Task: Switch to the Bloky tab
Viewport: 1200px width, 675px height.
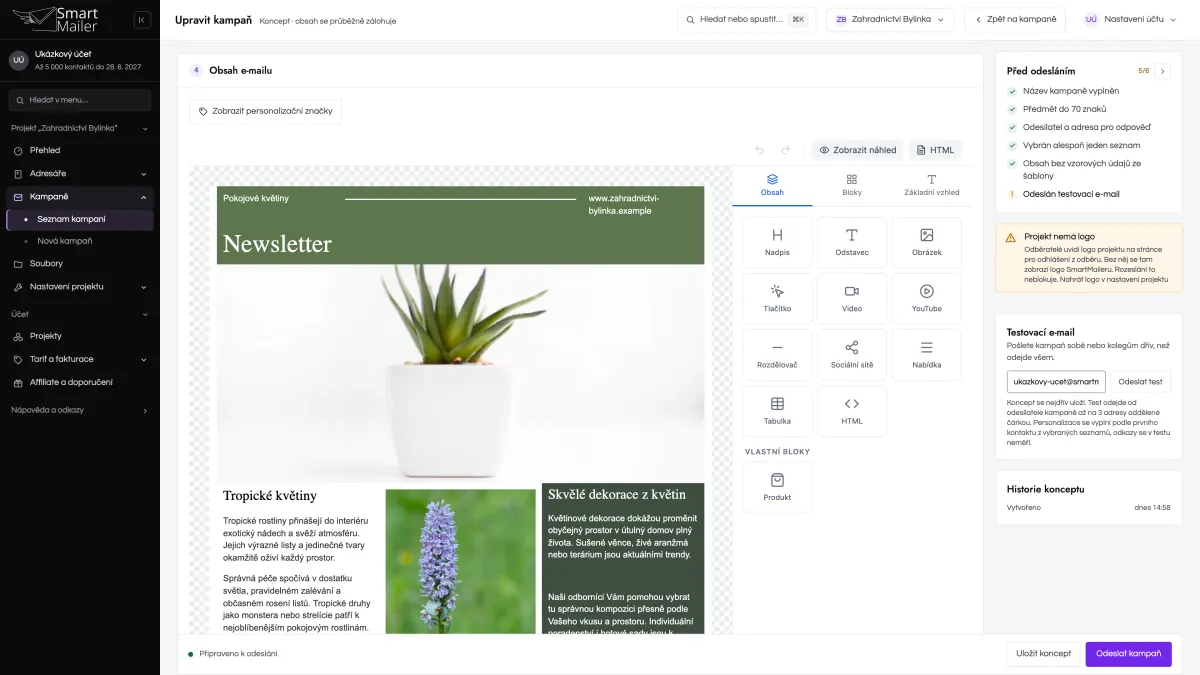Action: point(852,185)
